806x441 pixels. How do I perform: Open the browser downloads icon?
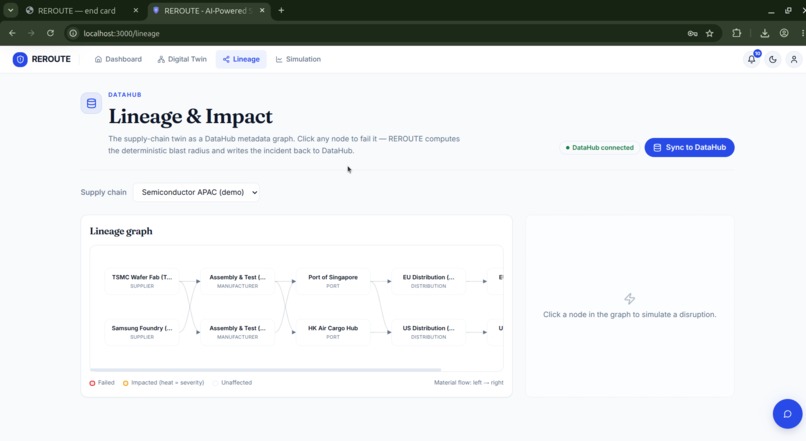tap(765, 33)
